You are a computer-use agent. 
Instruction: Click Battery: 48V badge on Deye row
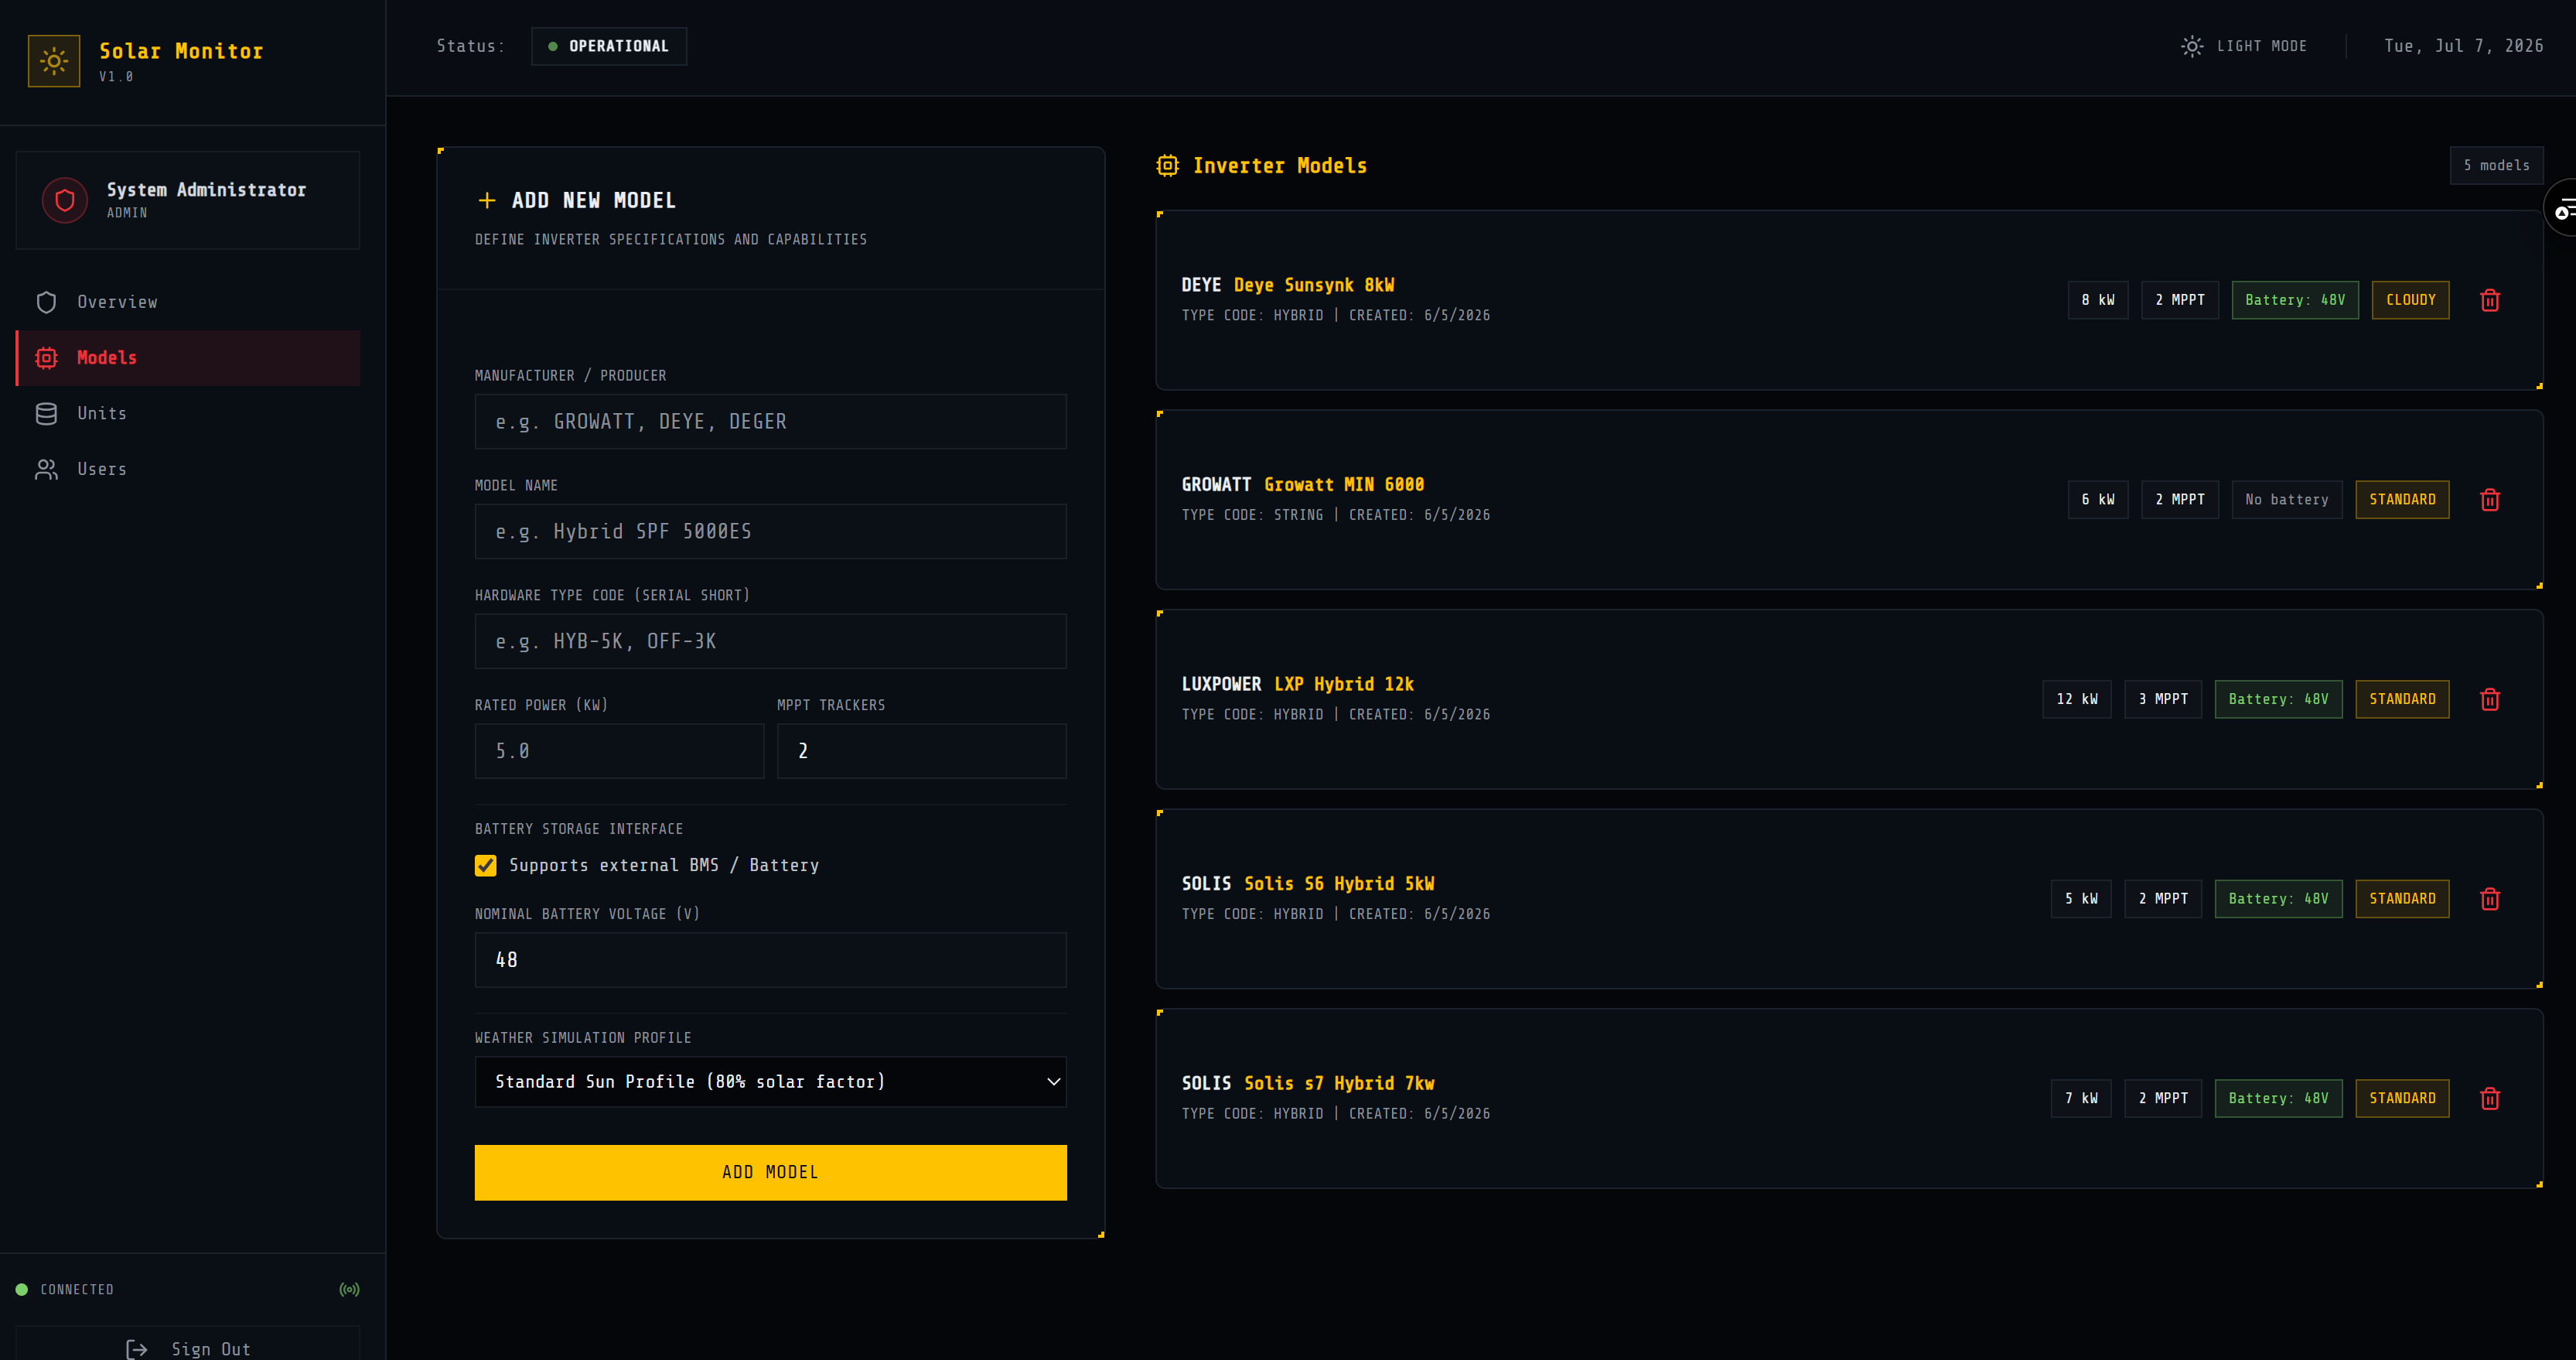[2295, 300]
